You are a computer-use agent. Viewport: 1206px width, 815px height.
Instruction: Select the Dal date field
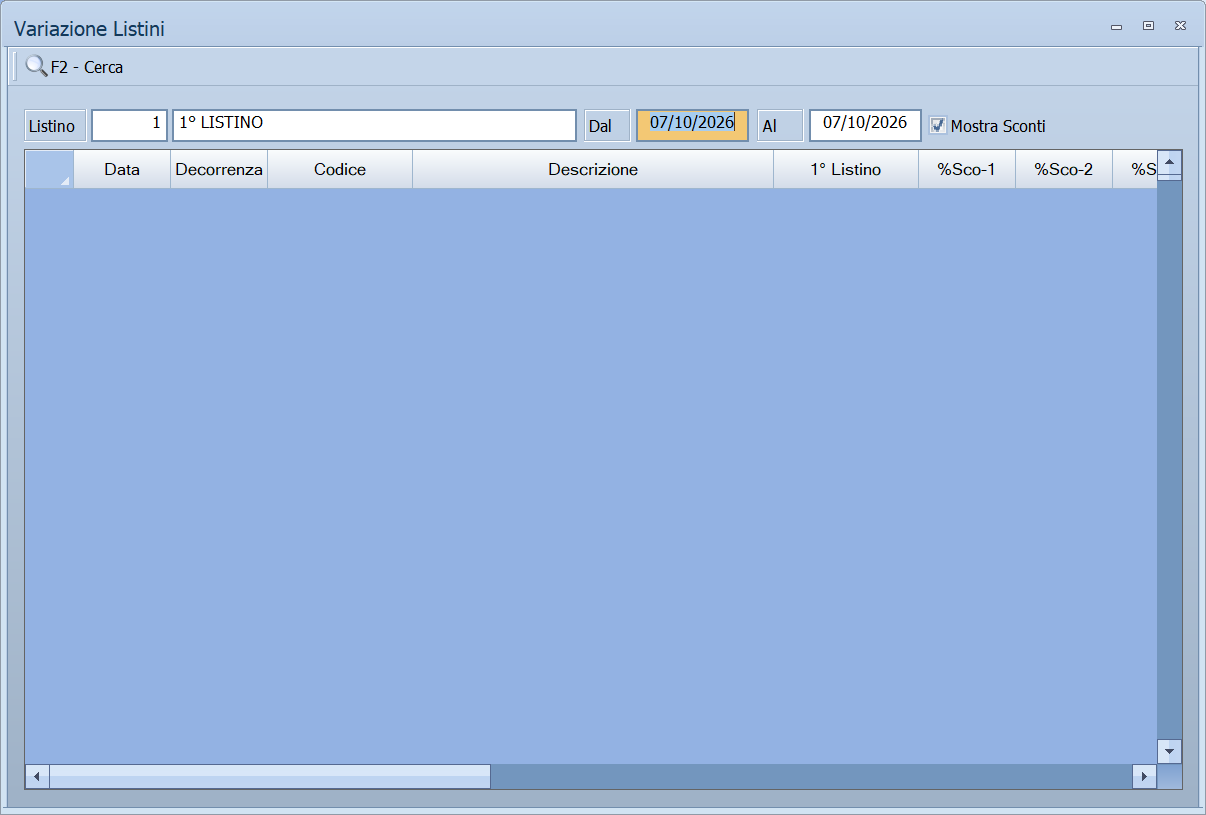pos(692,125)
